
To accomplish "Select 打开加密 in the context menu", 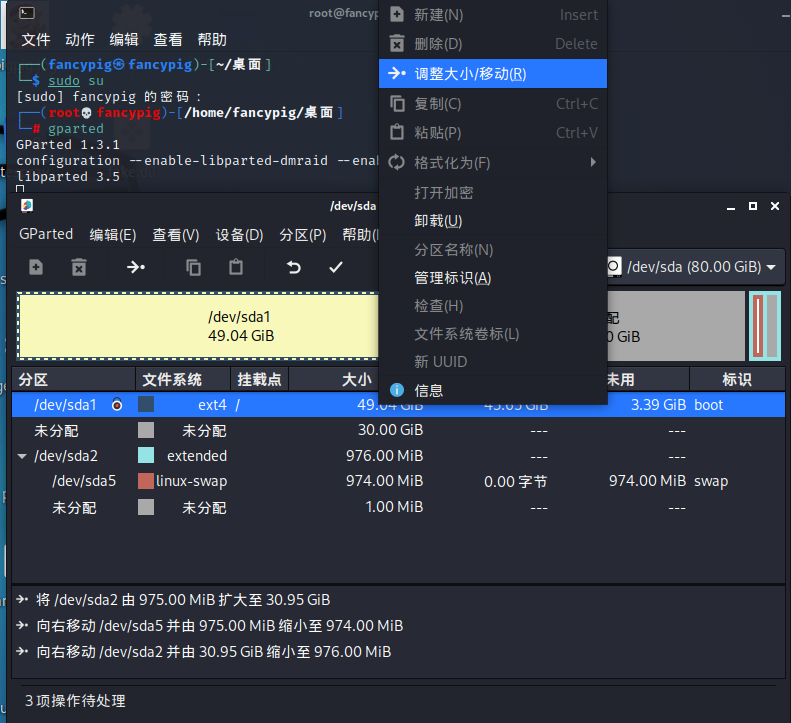I will tap(493, 192).
